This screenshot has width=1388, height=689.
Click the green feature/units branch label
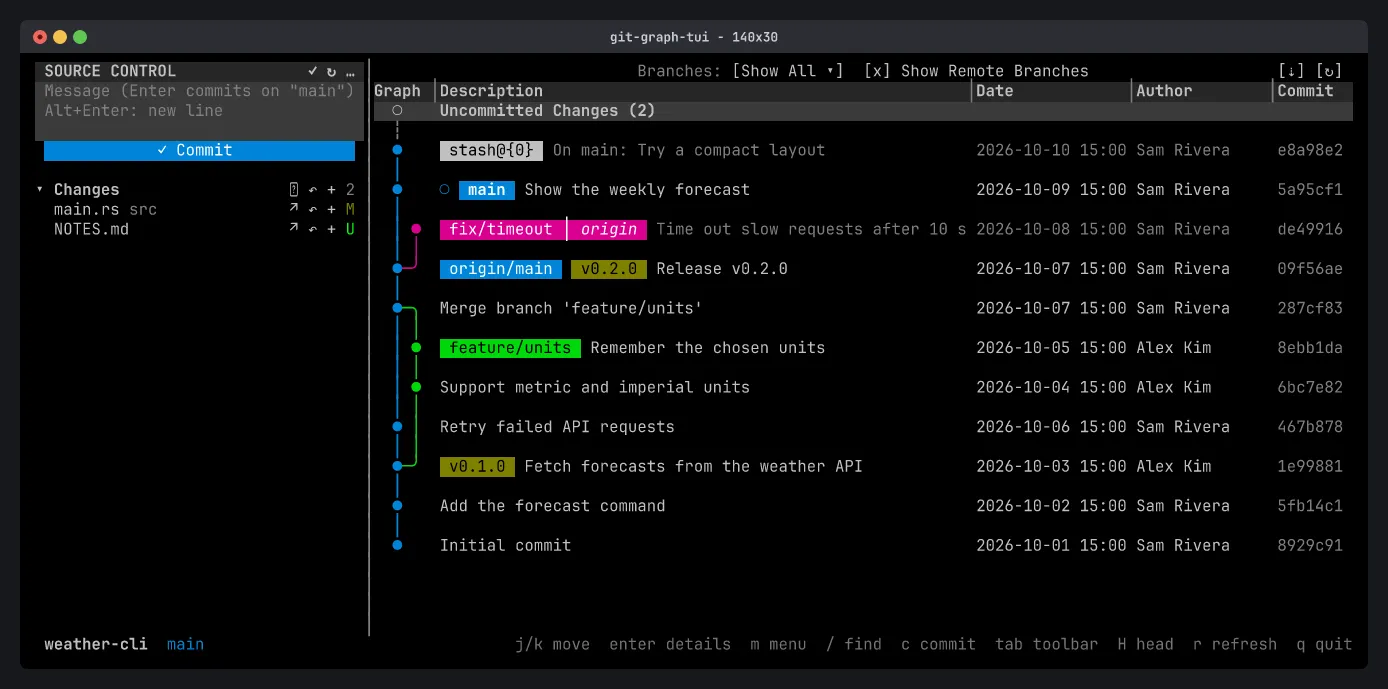pos(510,348)
